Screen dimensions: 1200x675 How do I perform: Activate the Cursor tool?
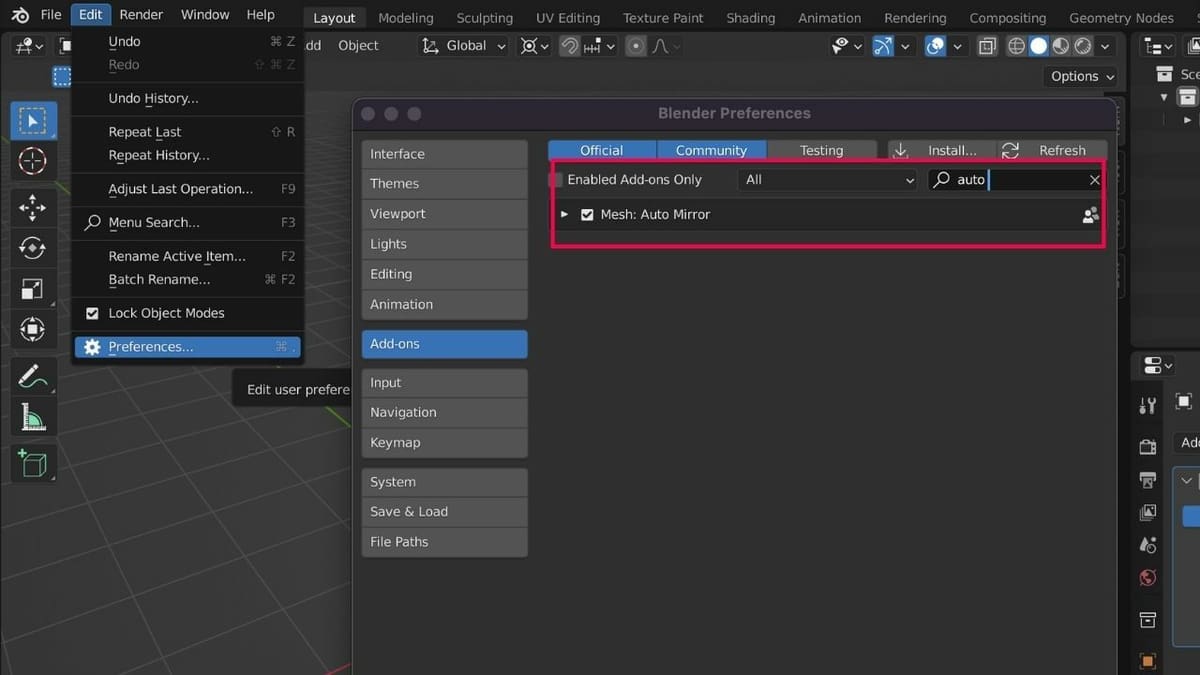point(33,160)
